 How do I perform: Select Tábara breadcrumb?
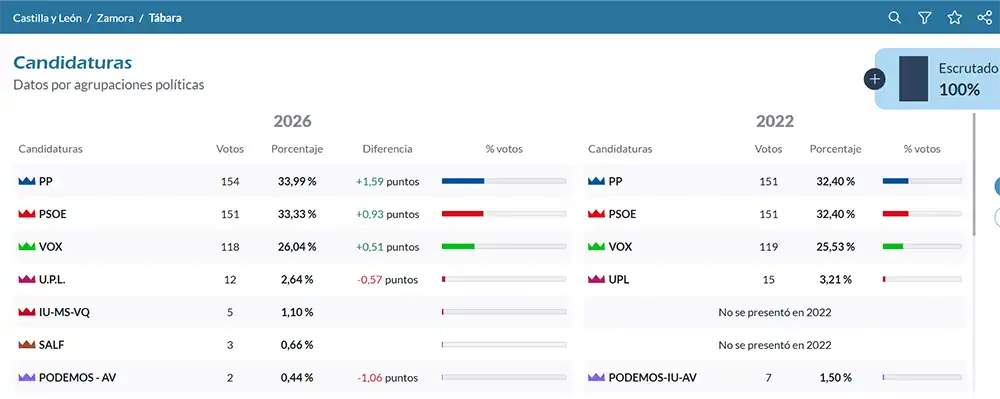coord(165,18)
